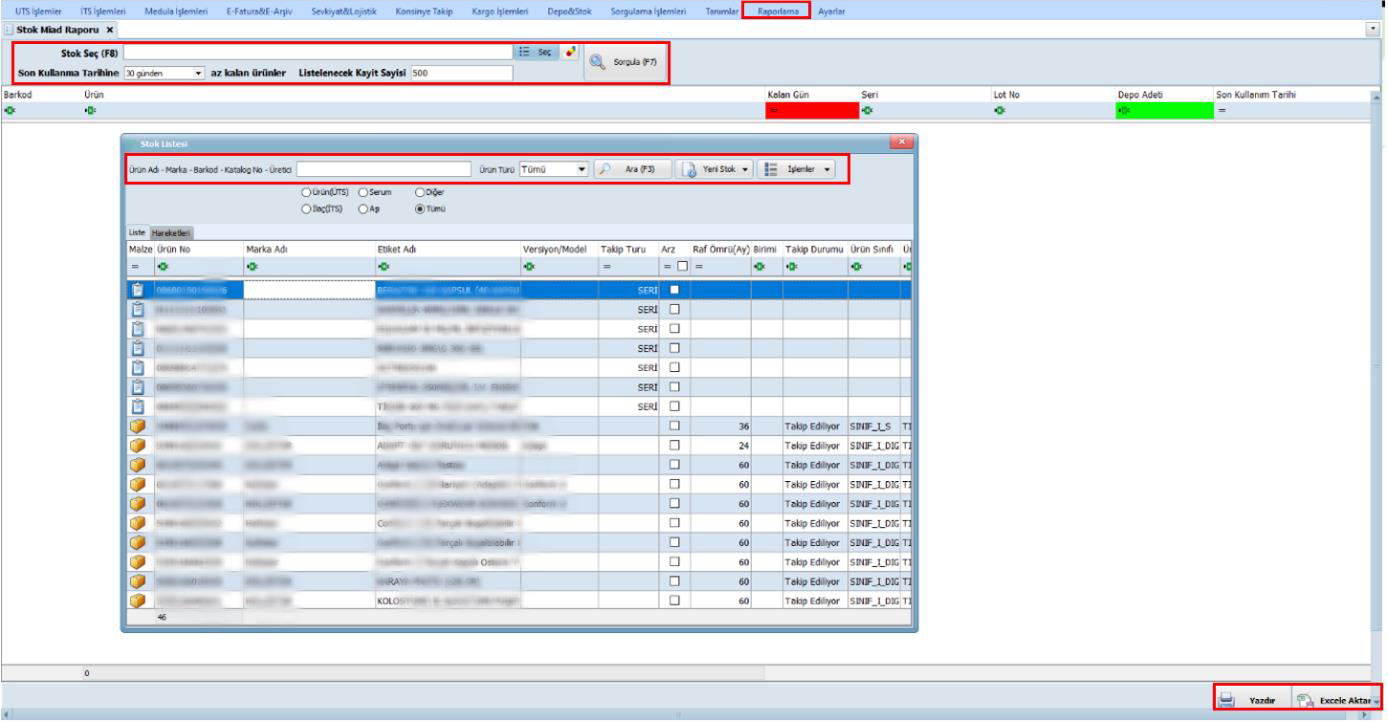Open the Ayarlar menu
The height and width of the screenshot is (722, 1388).
[x=831, y=10]
